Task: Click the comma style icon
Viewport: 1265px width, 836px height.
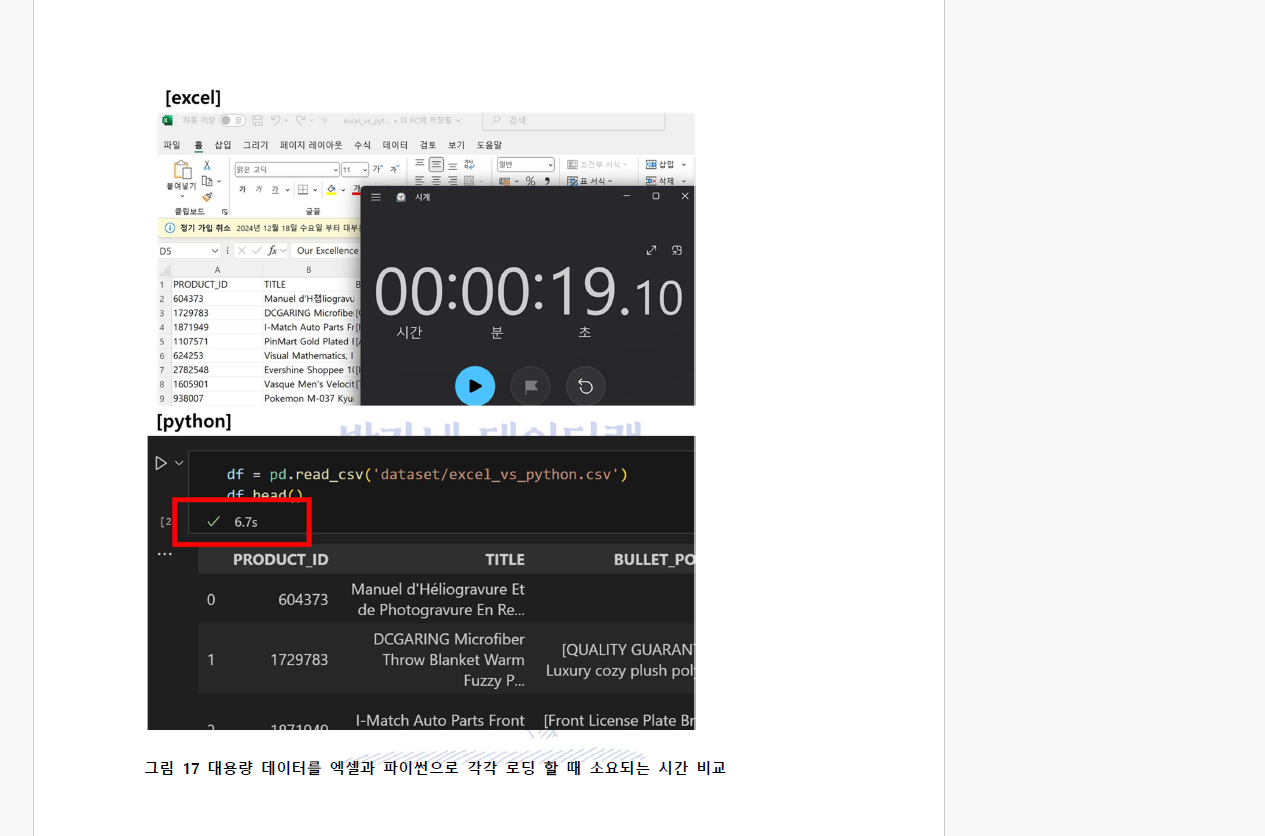Action: [x=547, y=181]
